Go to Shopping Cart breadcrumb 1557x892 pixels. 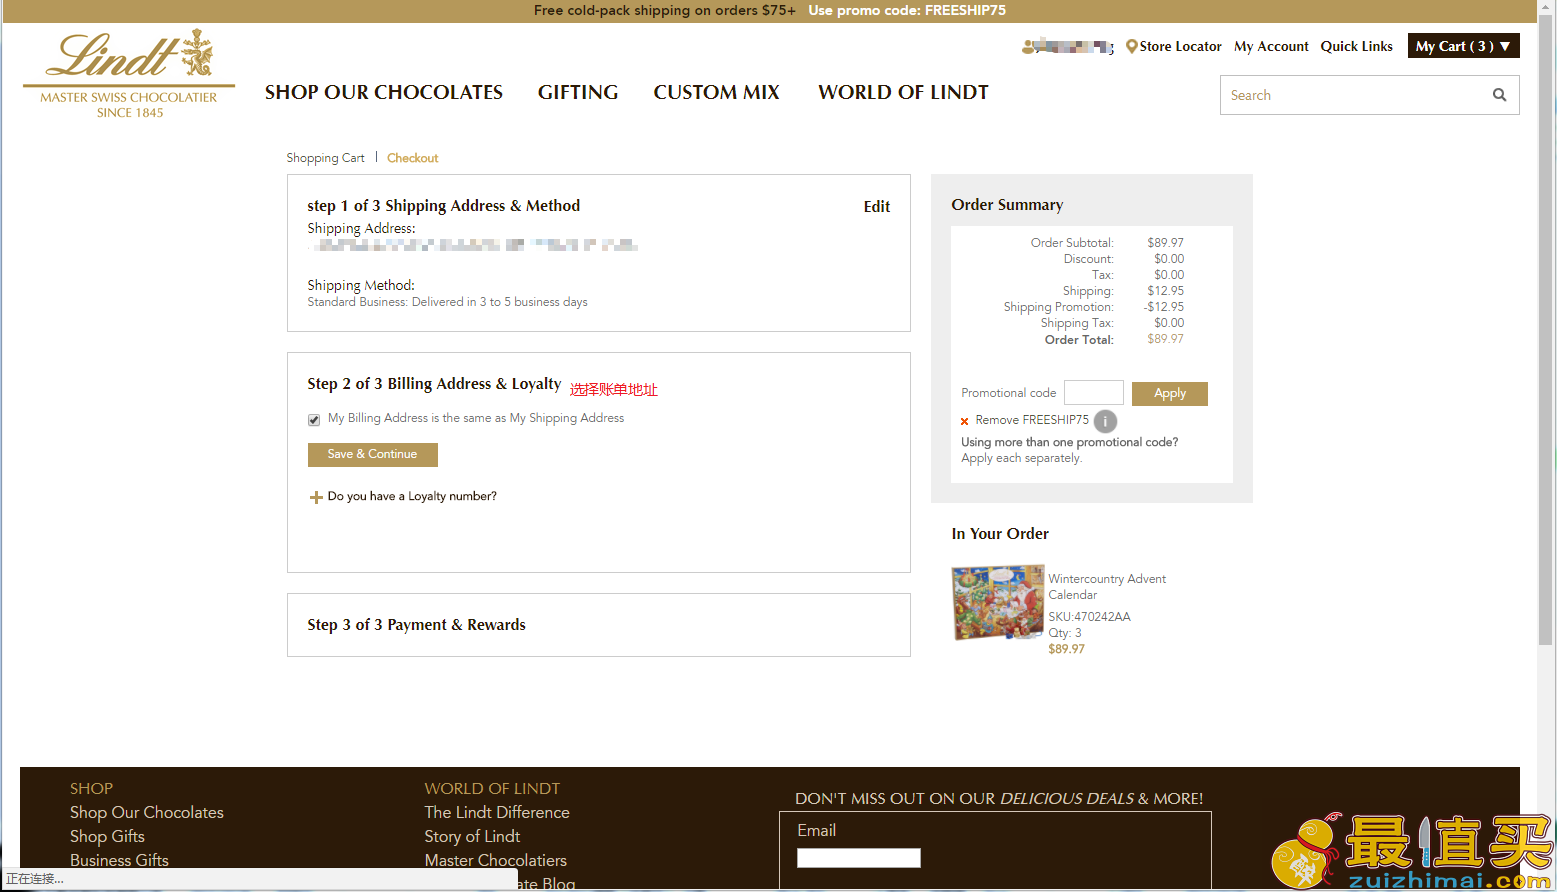point(325,158)
